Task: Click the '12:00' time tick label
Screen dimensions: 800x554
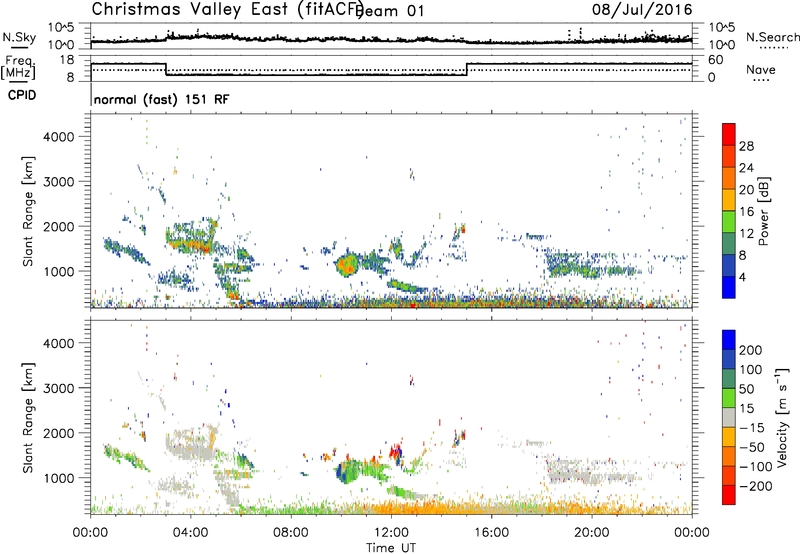Action: (391, 533)
